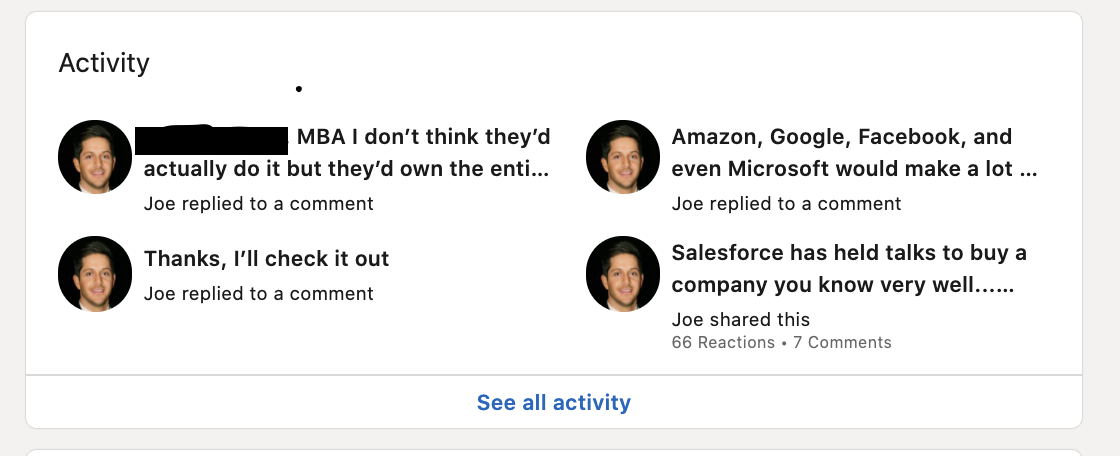
Task: View the 66 Reactions count
Action: click(722, 343)
